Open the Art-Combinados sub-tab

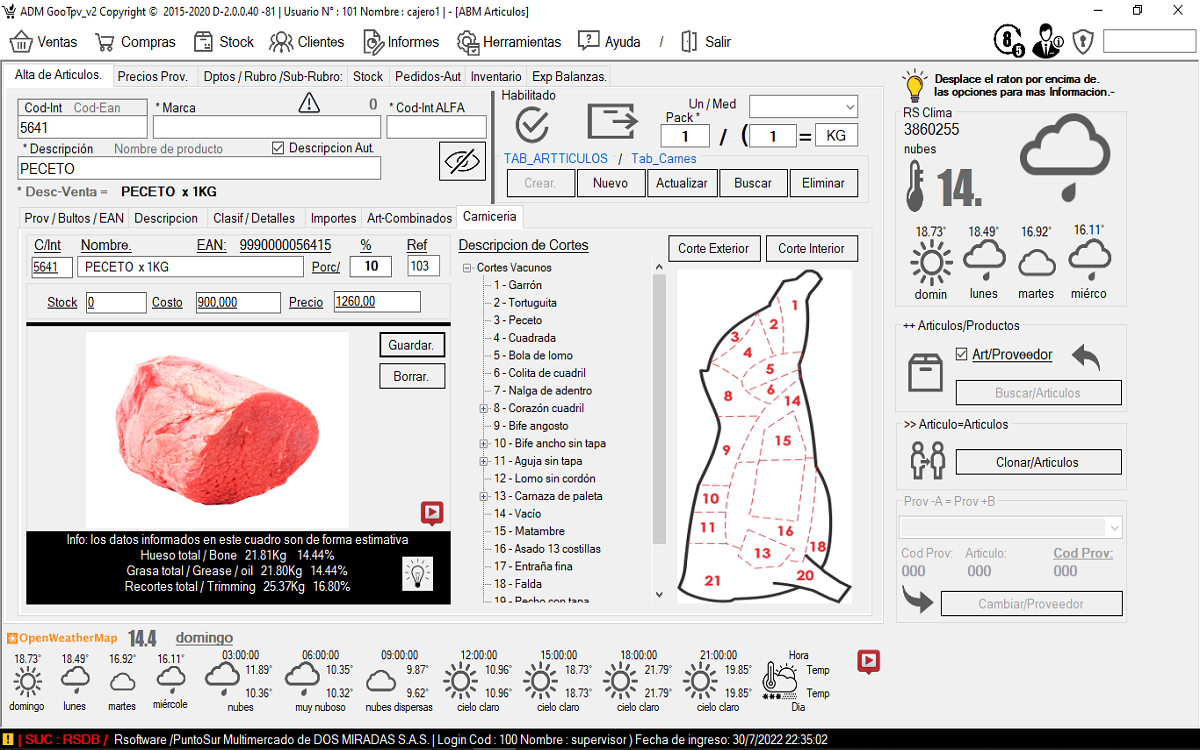tap(410, 218)
